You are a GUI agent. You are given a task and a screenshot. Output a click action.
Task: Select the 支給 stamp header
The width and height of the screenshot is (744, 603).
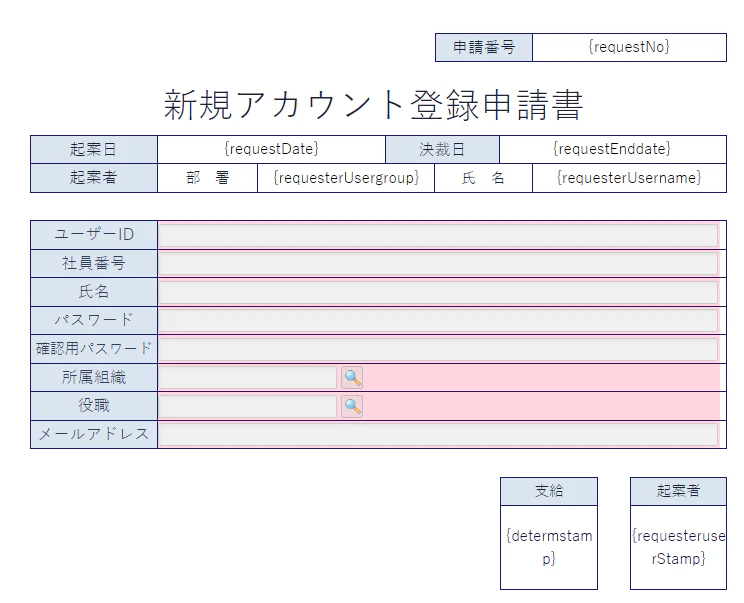tap(549, 491)
